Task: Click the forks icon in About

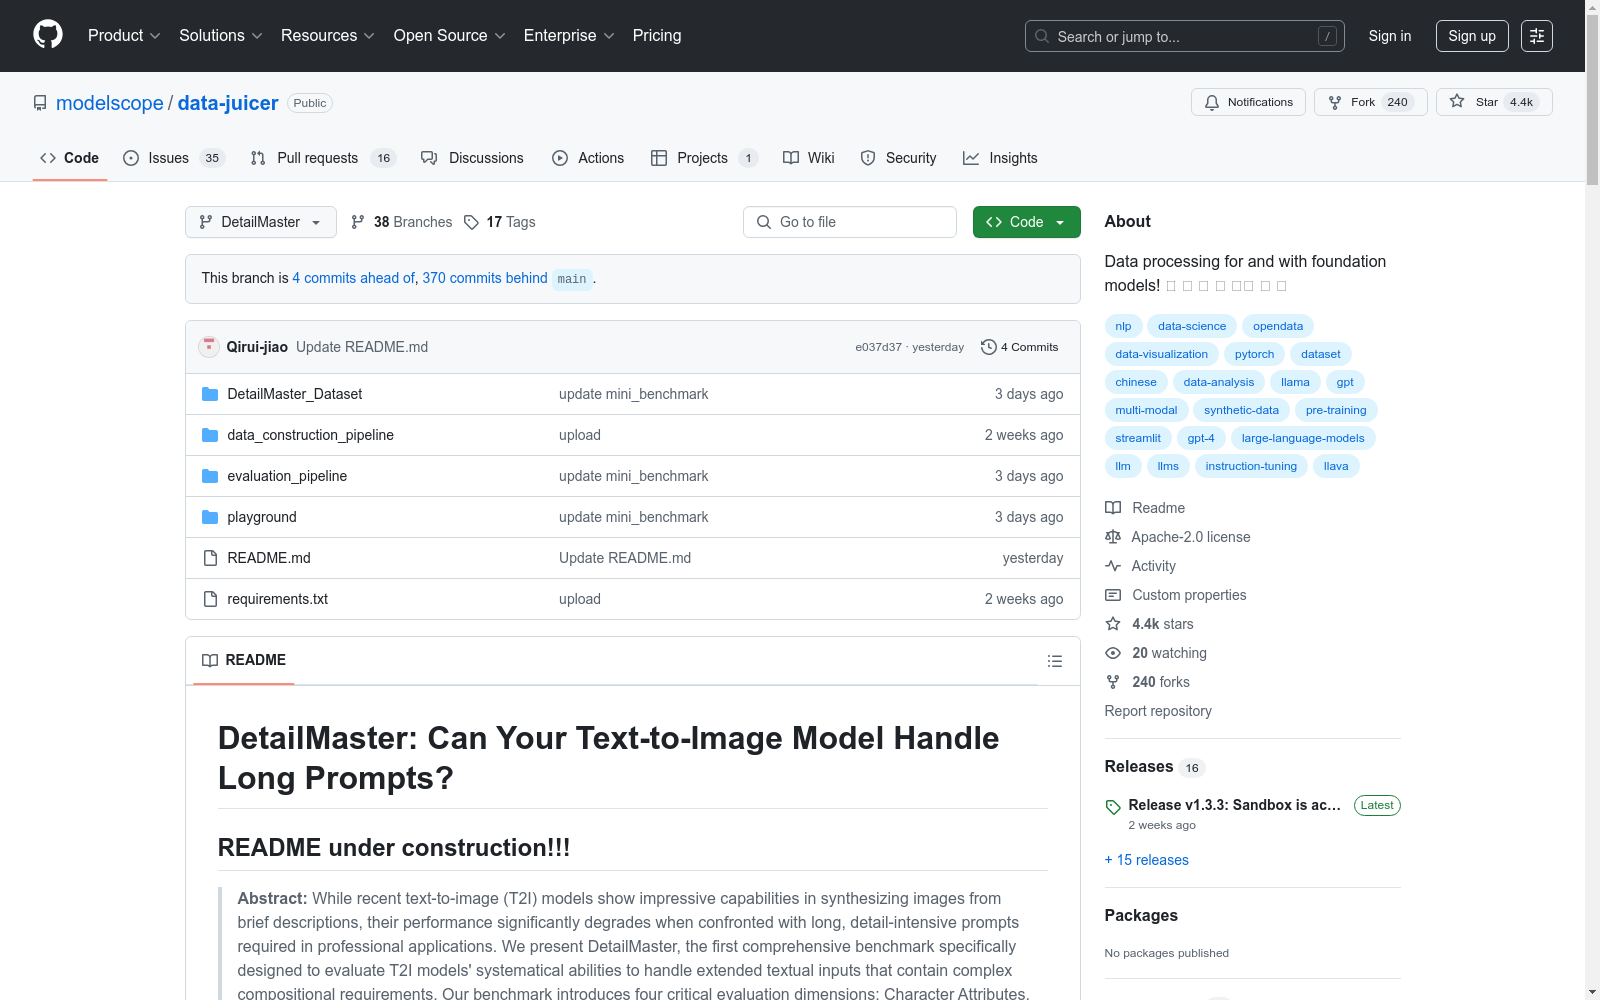Action: tap(1113, 682)
